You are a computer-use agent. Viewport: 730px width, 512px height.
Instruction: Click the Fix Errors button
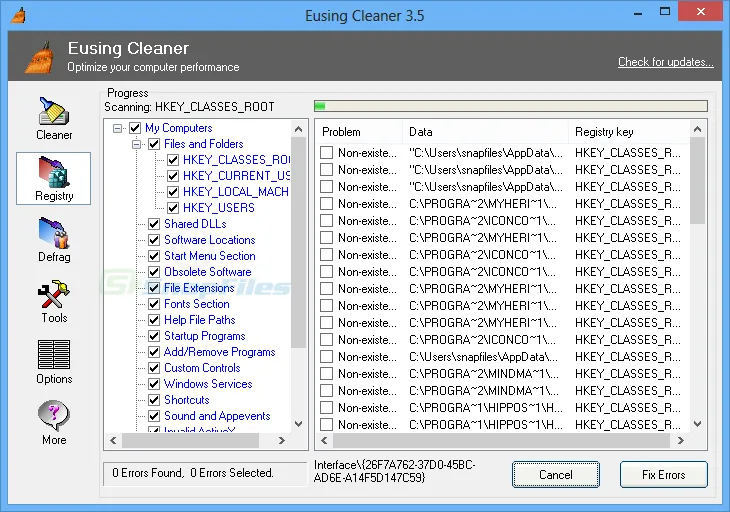(x=663, y=475)
